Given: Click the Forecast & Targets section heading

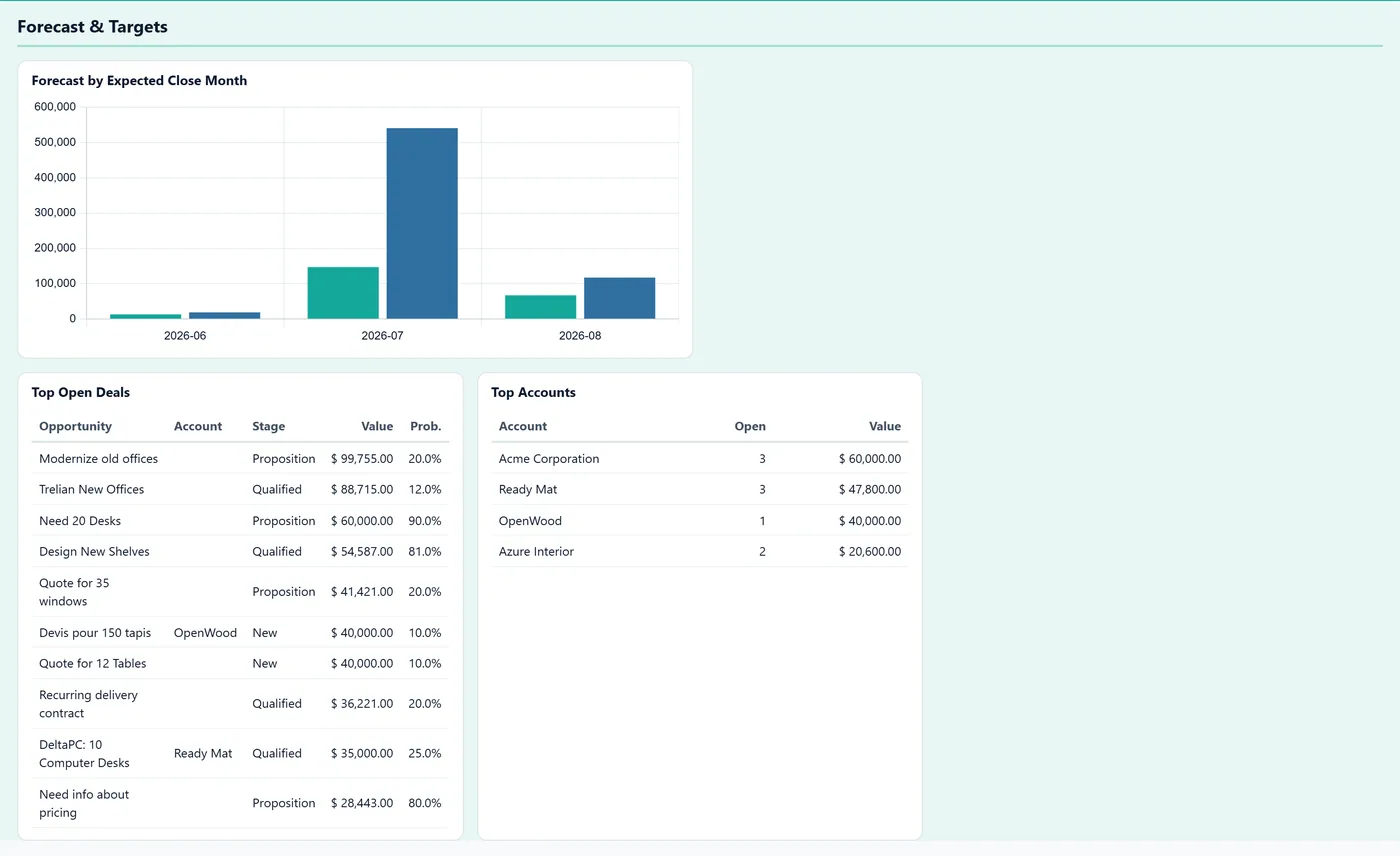Looking at the screenshot, I should click(x=92, y=27).
